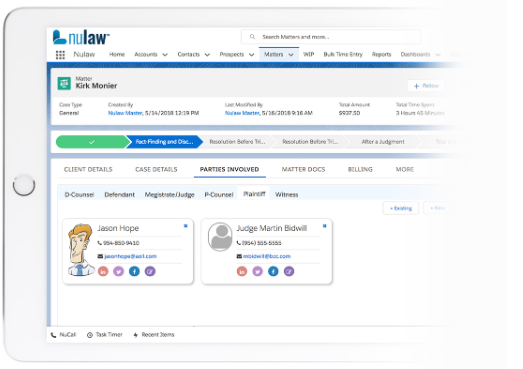Screen dimensions: 523x369
Task: Select the Magistrate/Judge sub-tab
Action: [x=169, y=195]
